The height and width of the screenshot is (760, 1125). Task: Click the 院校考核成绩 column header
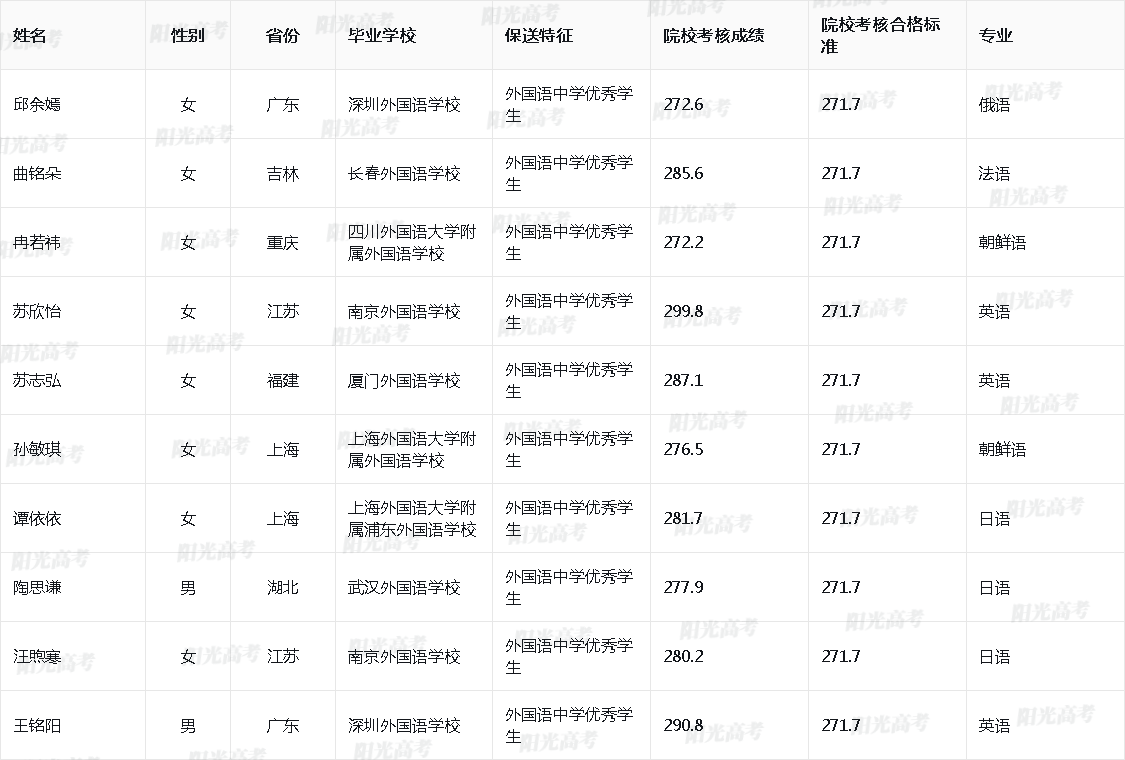pyautogui.click(x=714, y=36)
